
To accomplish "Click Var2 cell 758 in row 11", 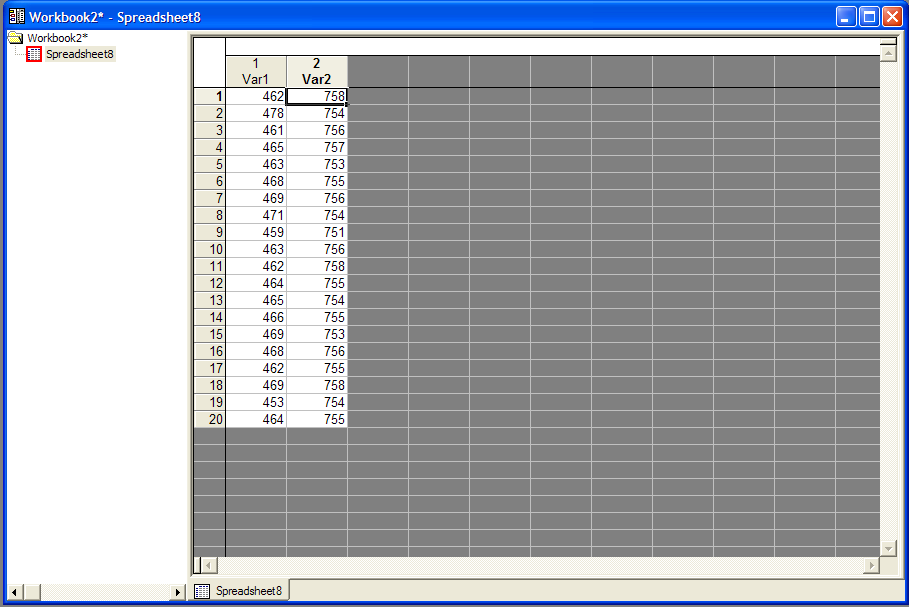I will coord(317,266).
